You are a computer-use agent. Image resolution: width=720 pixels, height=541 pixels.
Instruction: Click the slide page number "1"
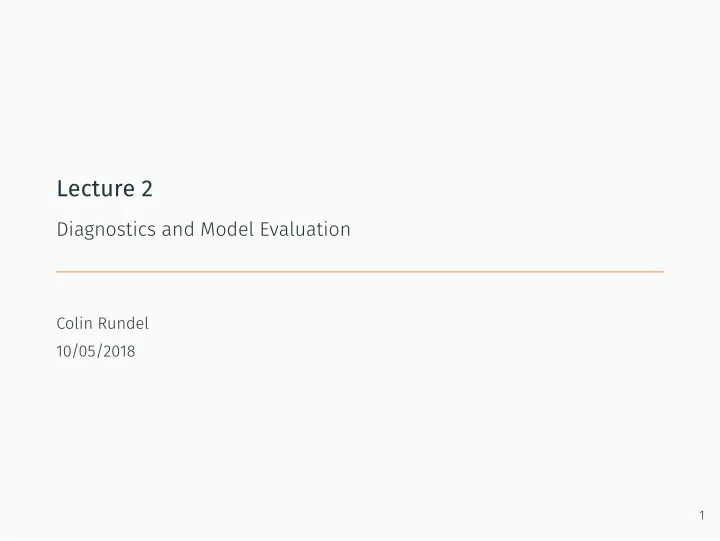tap(702, 515)
